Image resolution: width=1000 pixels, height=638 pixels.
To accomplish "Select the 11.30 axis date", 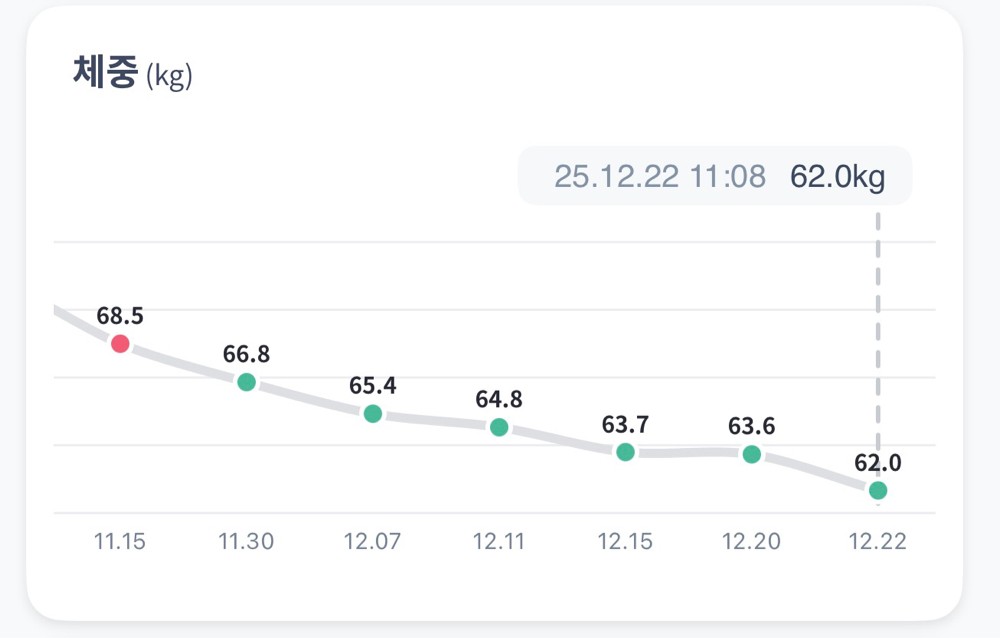I will click(x=246, y=542).
